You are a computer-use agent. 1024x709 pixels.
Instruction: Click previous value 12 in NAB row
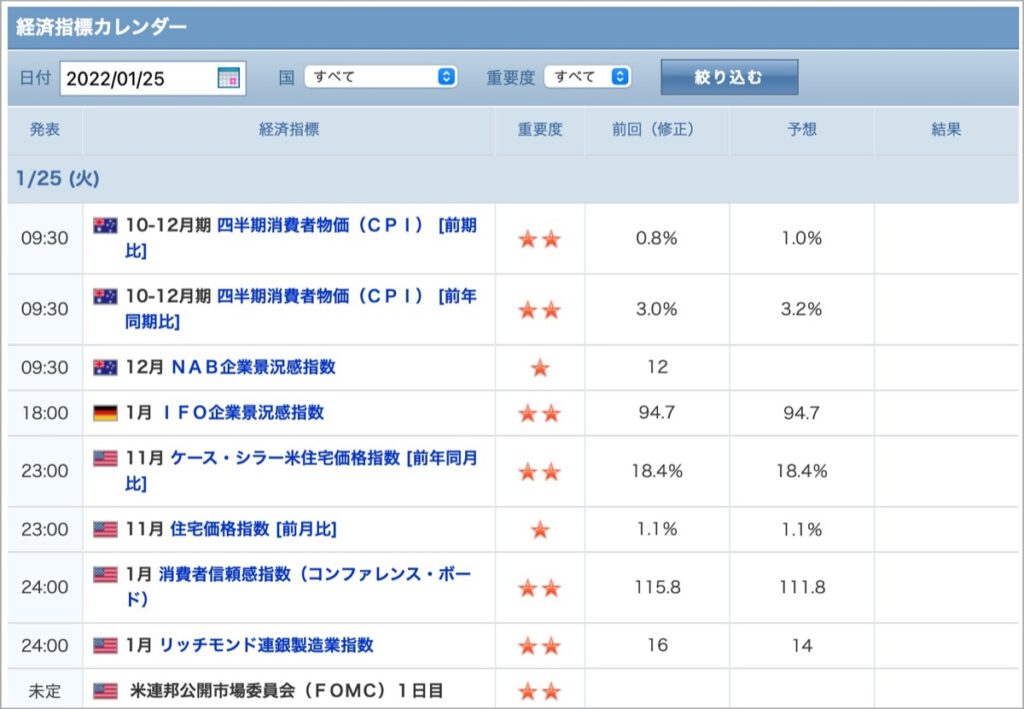[658, 367]
